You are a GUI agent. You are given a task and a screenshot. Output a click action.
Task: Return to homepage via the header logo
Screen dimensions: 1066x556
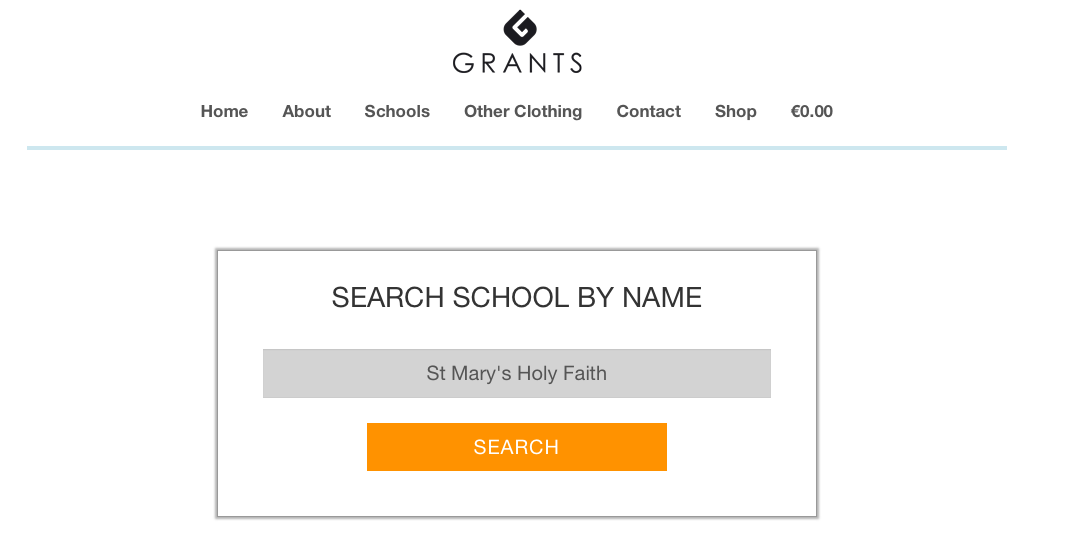pos(517,41)
